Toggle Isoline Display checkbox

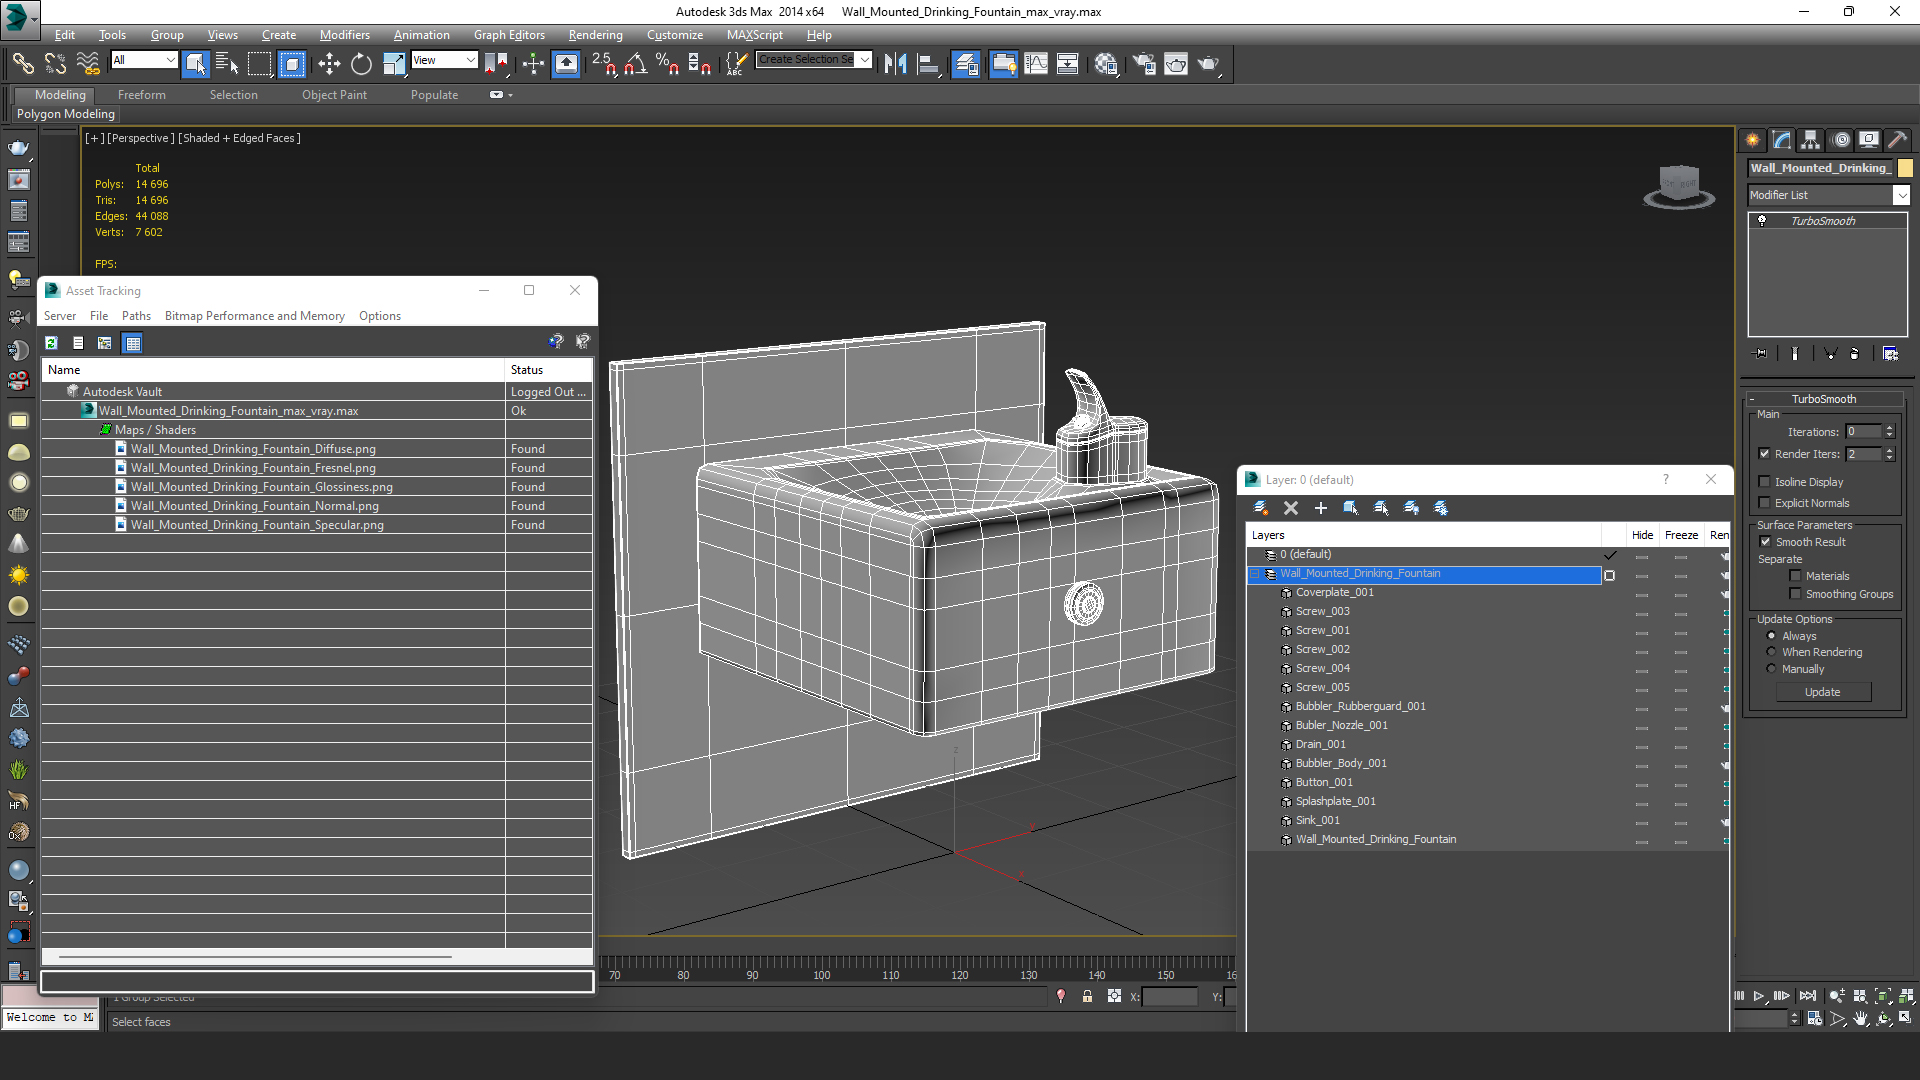pyautogui.click(x=1765, y=482)
